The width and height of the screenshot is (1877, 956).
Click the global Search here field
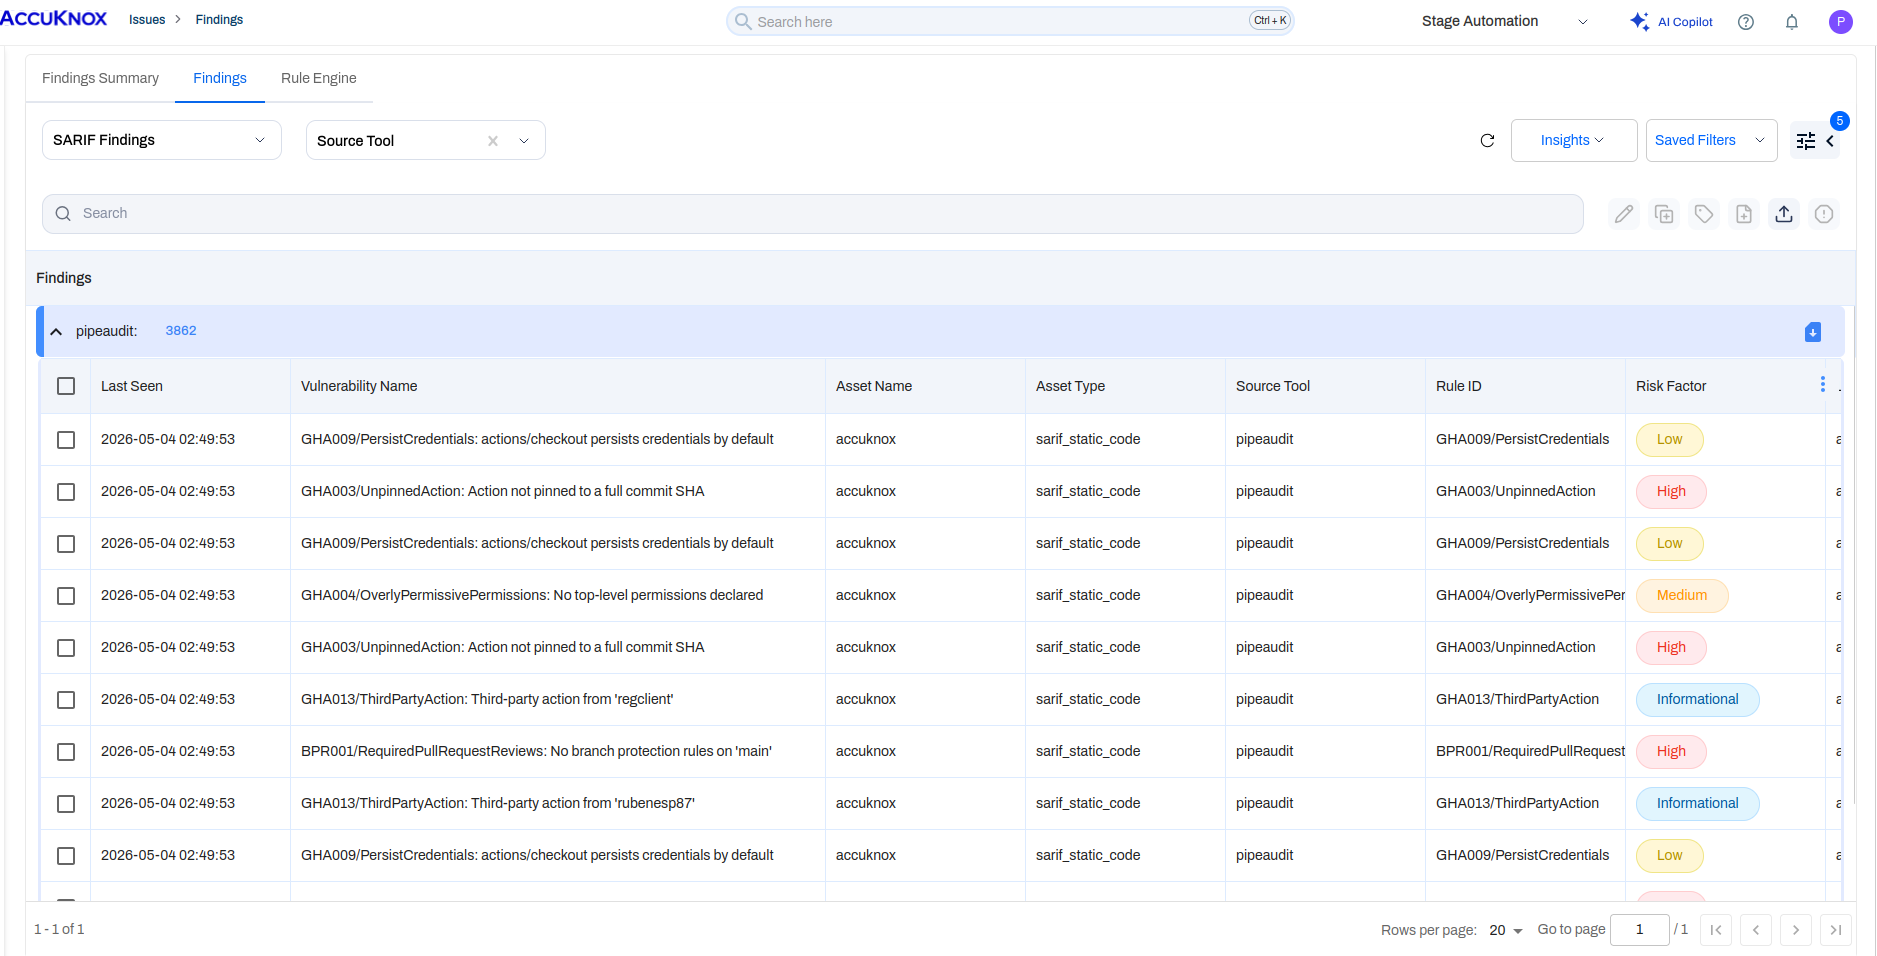tap(1010, 21)
